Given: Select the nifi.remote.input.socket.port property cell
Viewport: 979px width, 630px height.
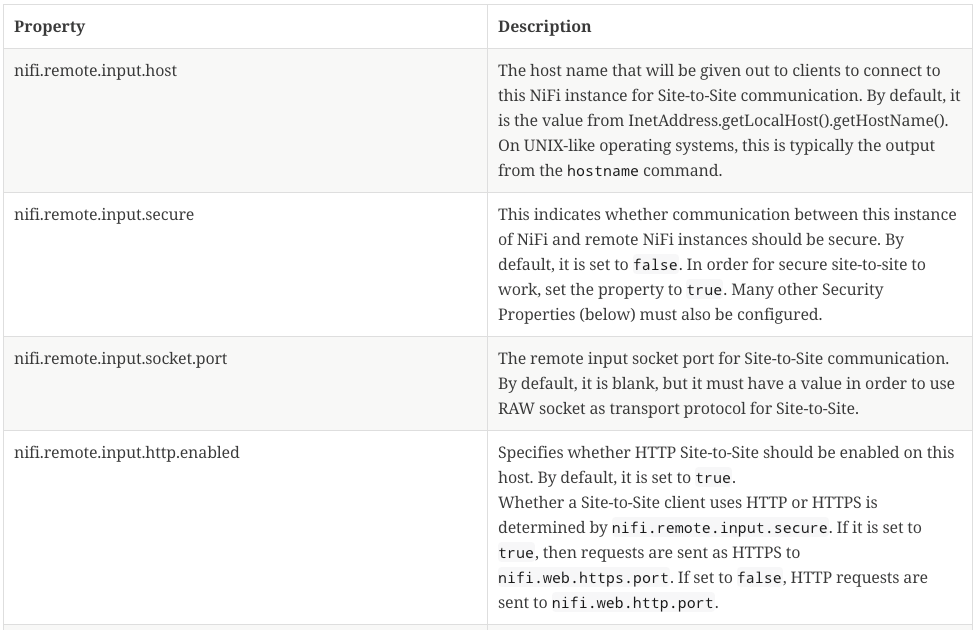Looking at the screenshot, I should (x=120, y=358).
